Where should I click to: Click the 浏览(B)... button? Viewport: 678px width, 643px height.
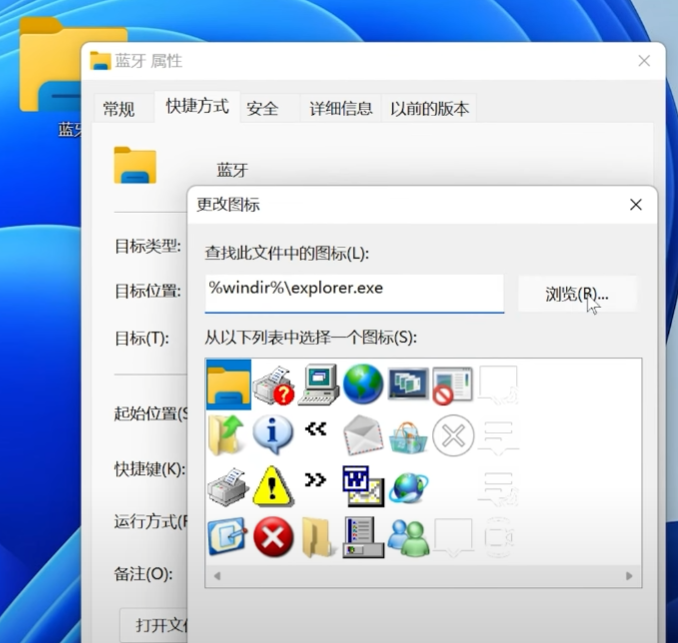pos(577,294)
